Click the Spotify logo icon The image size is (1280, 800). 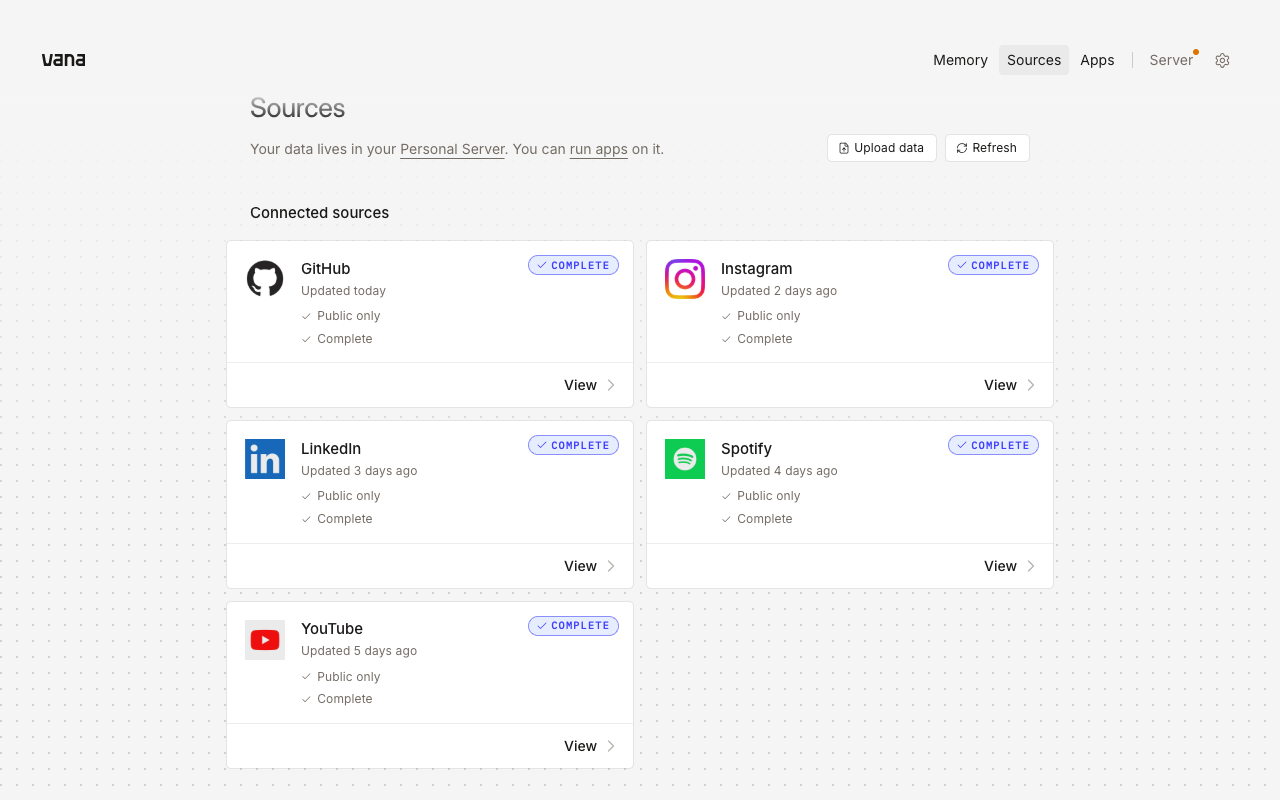pos(685,459)
